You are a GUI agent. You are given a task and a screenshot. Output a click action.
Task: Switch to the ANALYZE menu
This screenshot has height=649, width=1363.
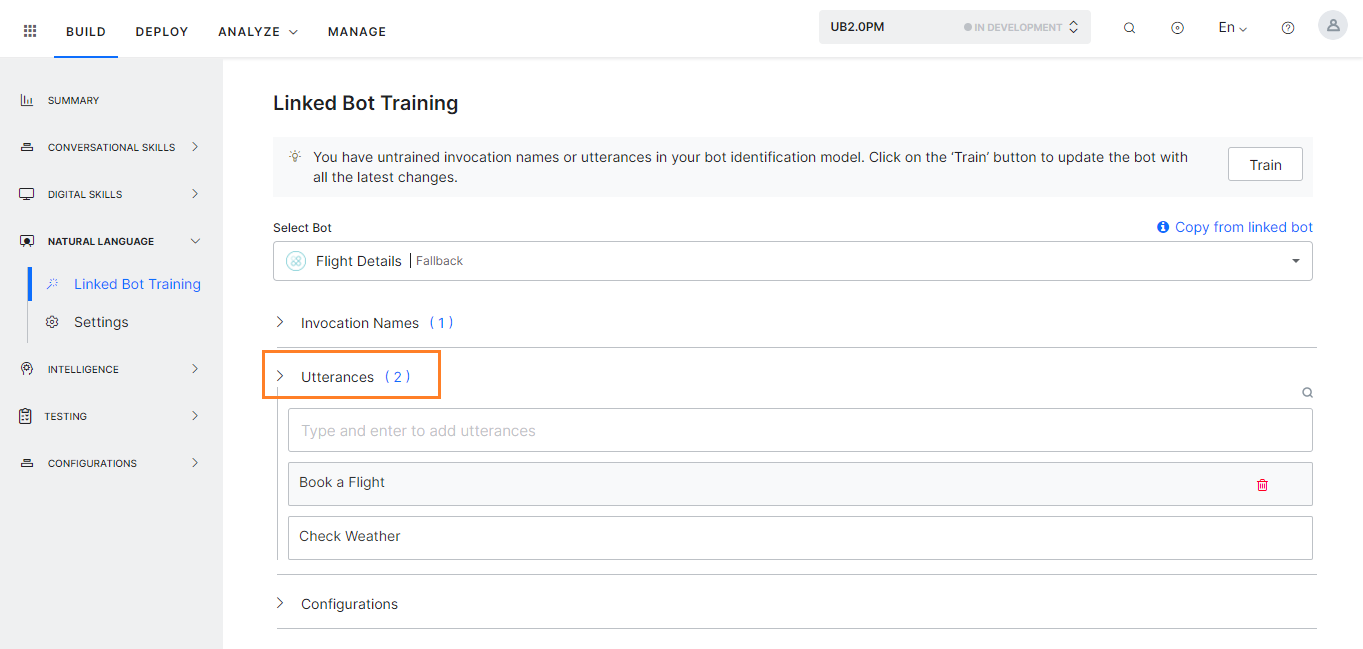[x=250, y=31]
